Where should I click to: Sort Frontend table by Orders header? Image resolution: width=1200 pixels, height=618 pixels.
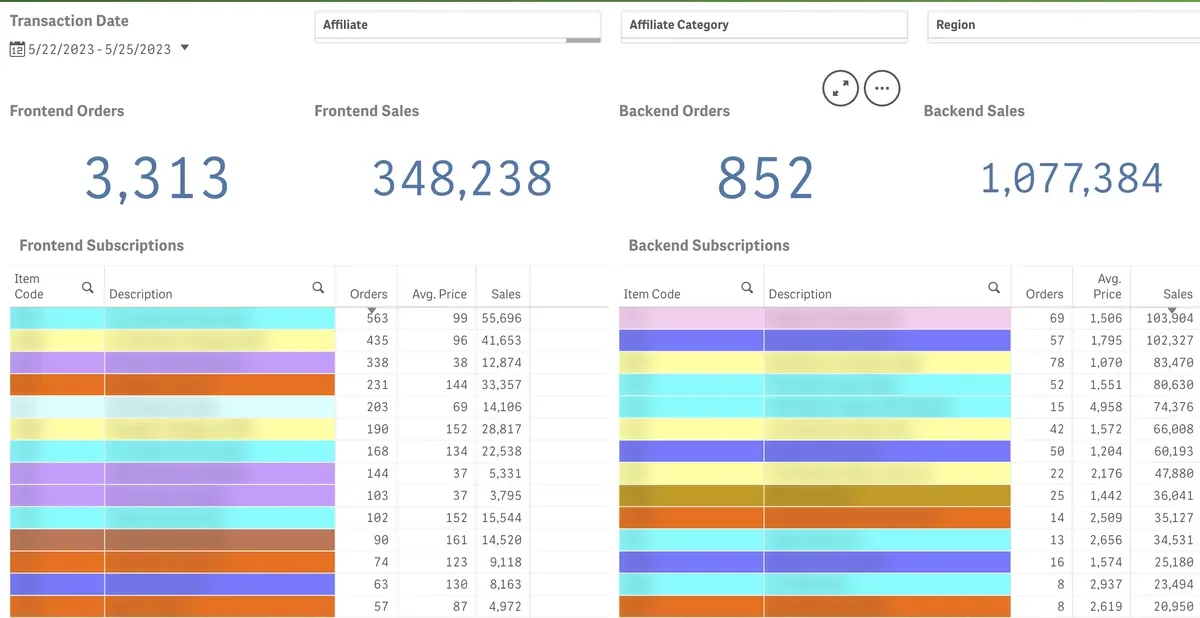(368, 294)
